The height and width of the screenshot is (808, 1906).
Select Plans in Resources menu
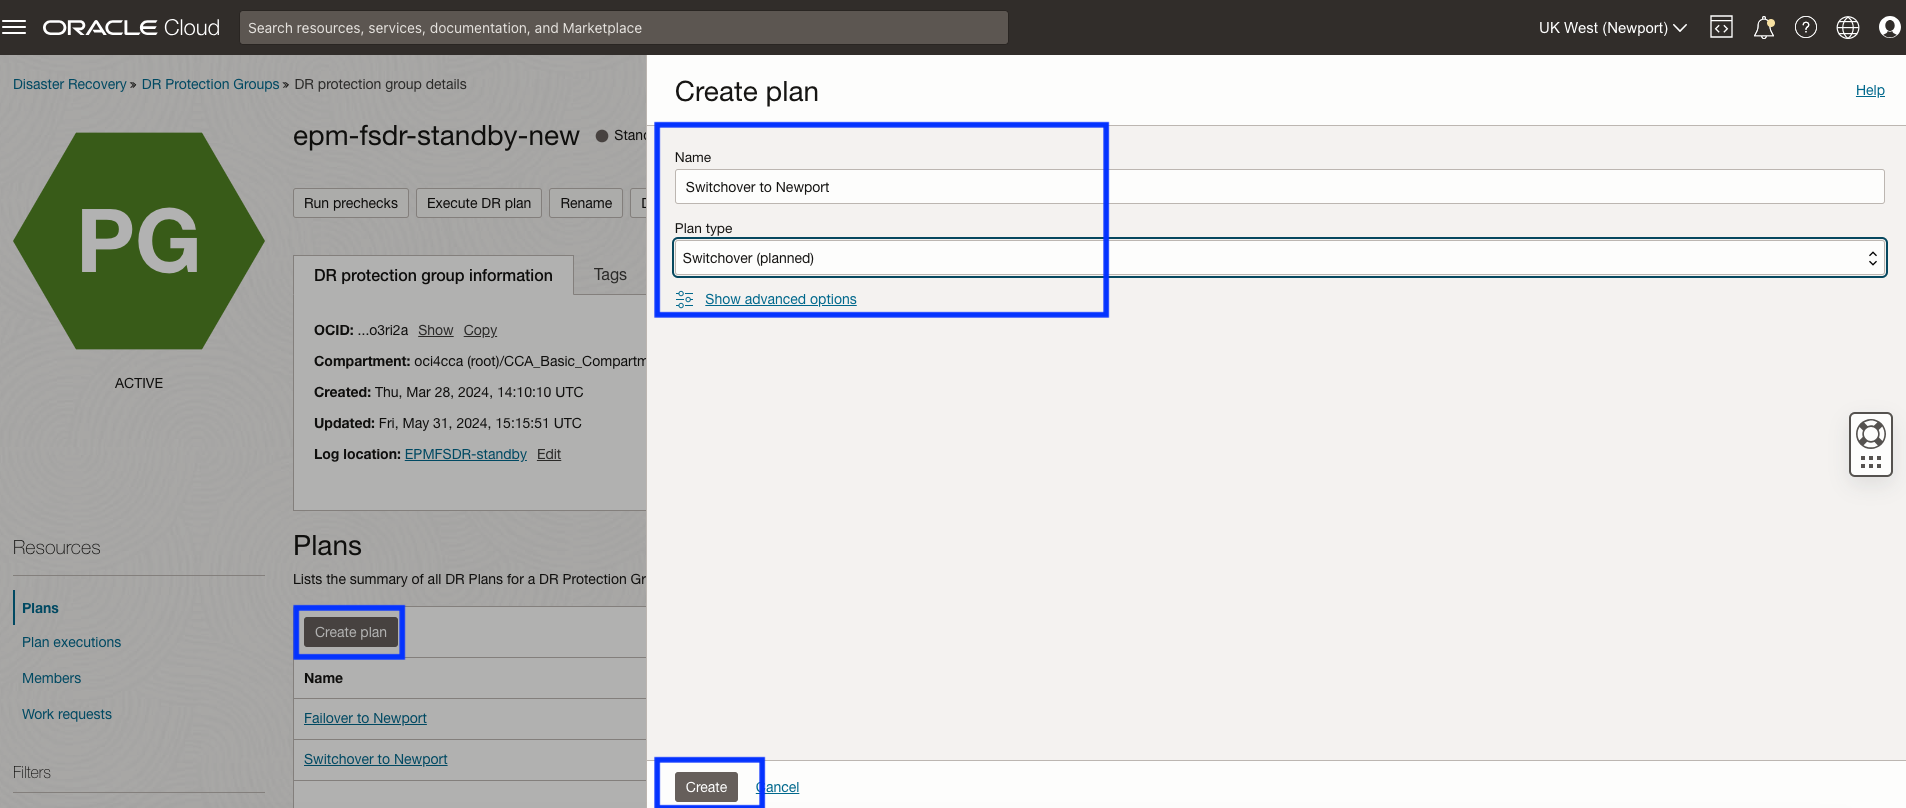pos(41,608)
